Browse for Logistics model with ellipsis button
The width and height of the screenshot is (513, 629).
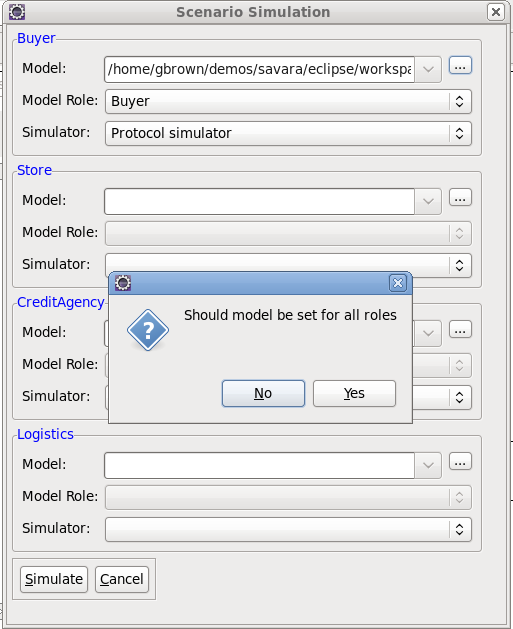point(460,461)
